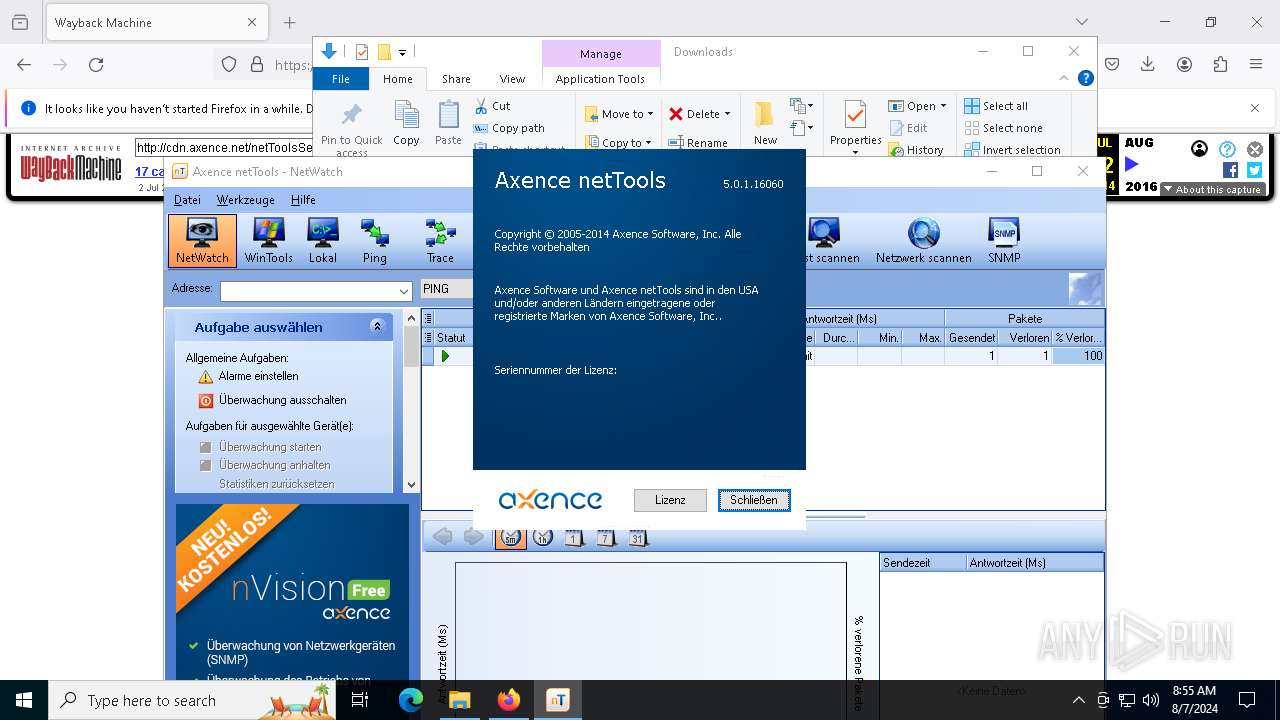The height and width of the screenshot is (720, 1280).
Task: Open the Trace tool
Action: click(x=440, y=241)
